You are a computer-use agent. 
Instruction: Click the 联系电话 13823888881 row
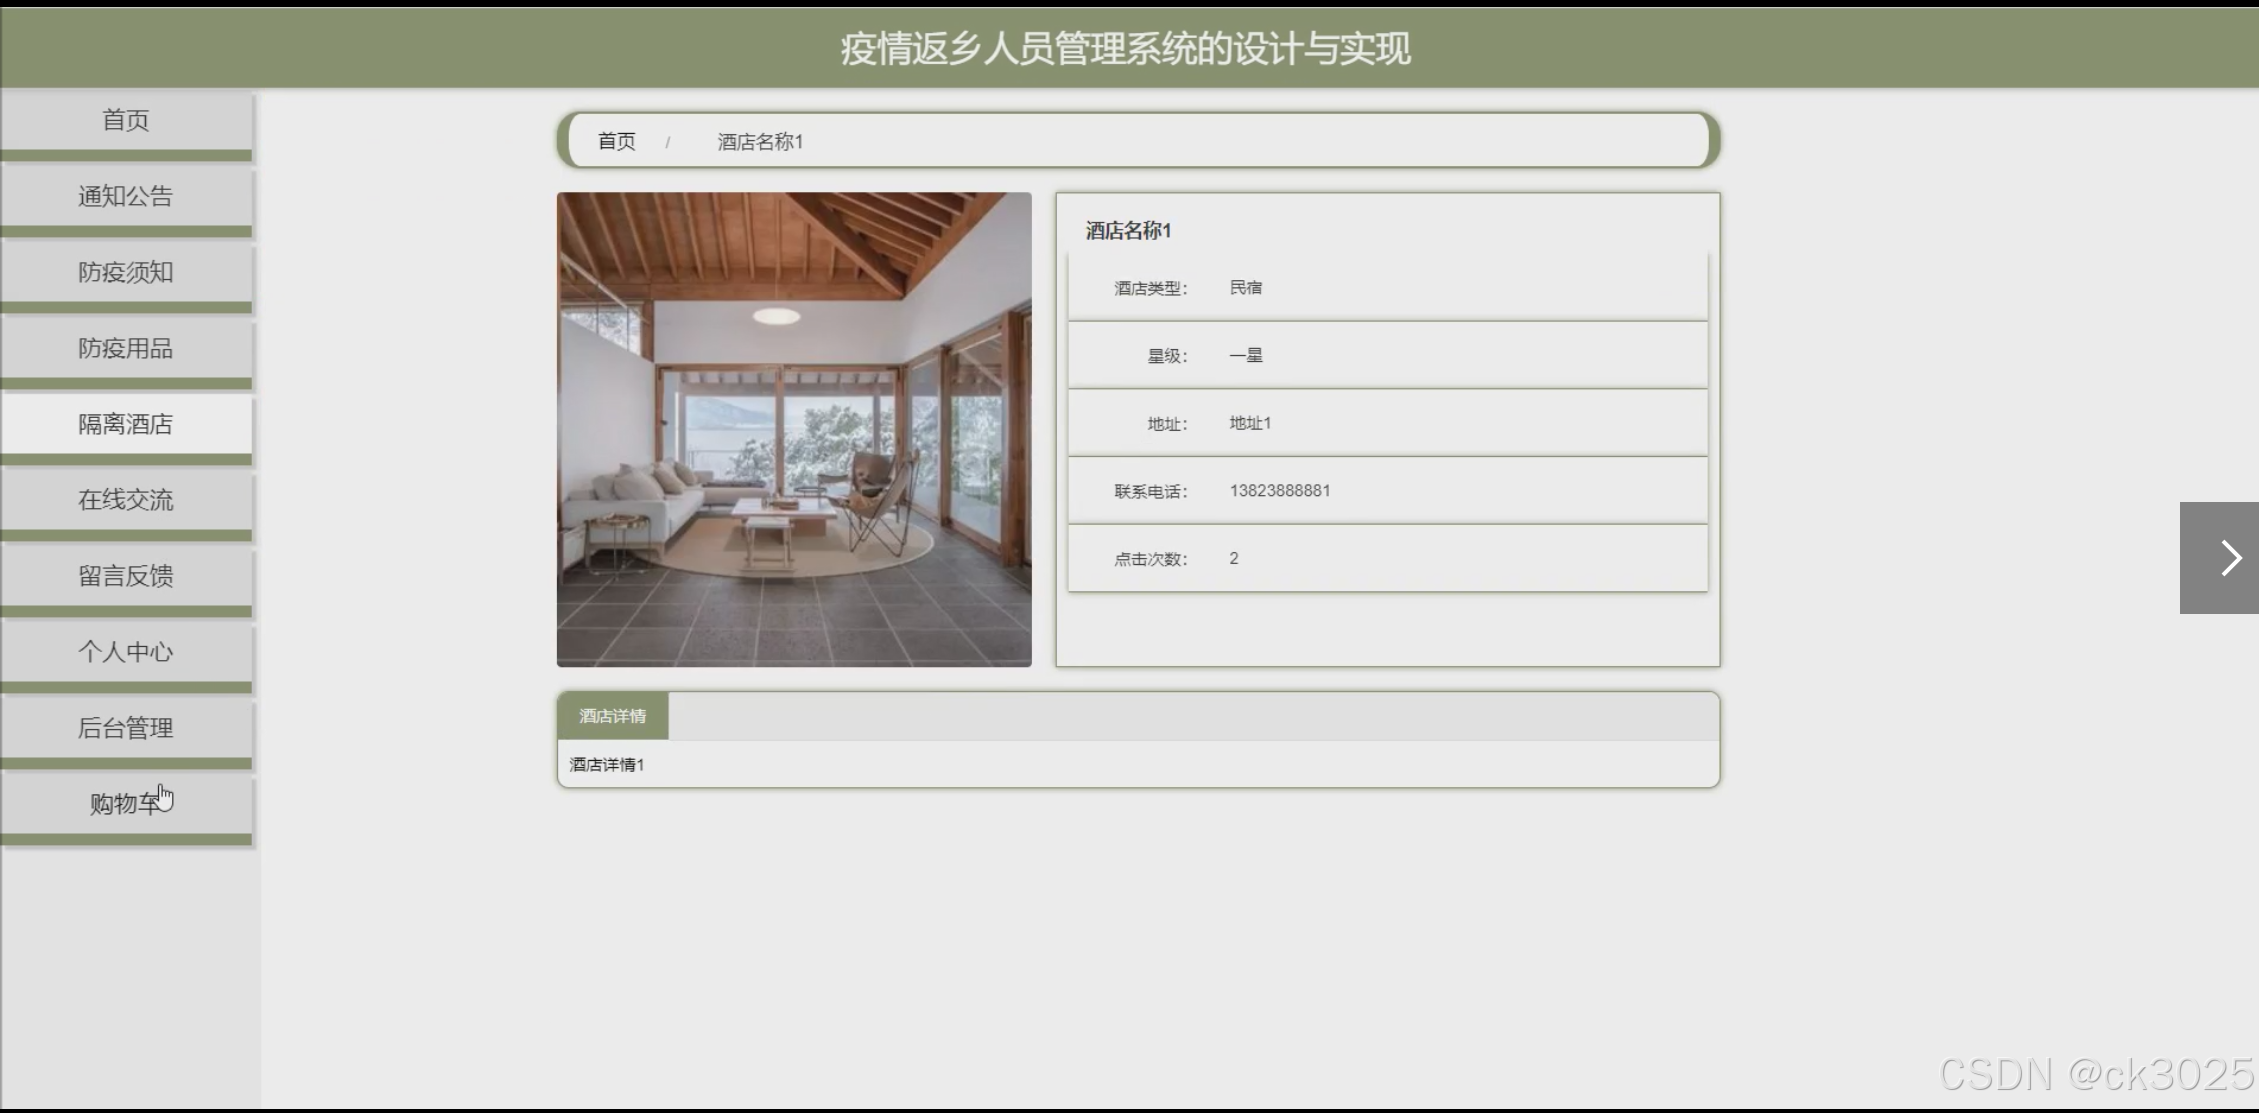1387,491
